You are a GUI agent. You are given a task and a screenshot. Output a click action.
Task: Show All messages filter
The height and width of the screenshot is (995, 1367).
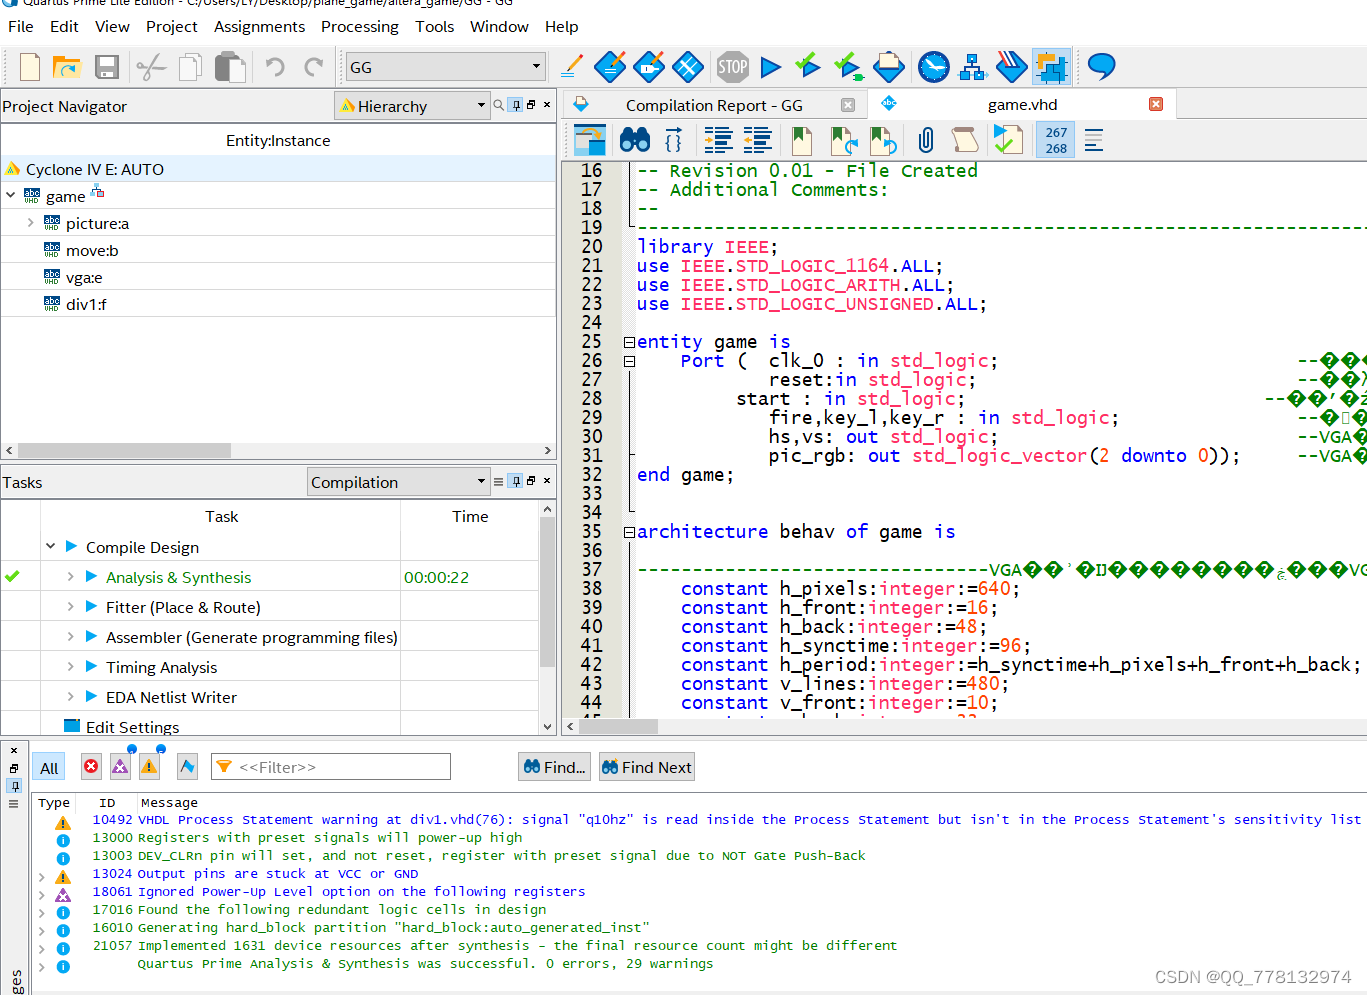pos(49,767)
